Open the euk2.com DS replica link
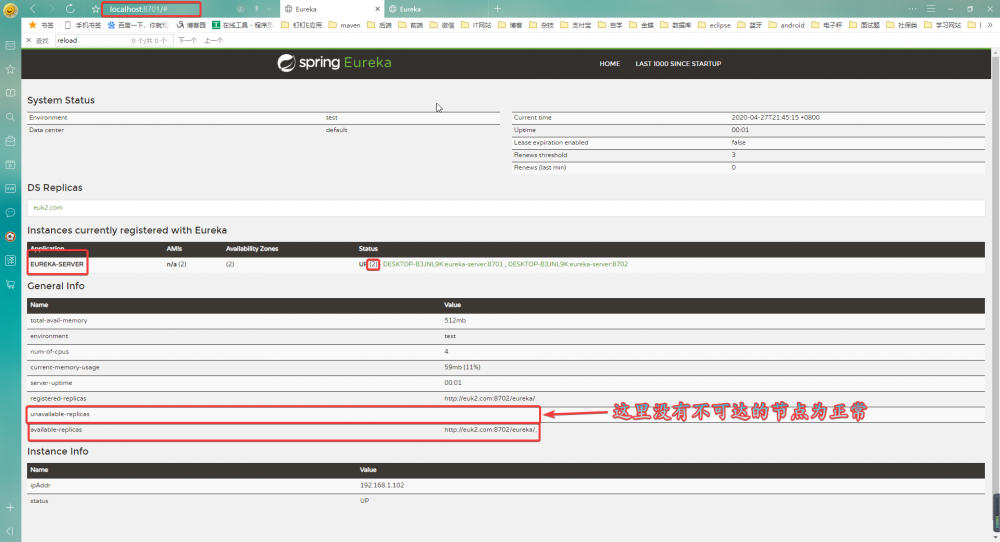 (x=48, y=207)
